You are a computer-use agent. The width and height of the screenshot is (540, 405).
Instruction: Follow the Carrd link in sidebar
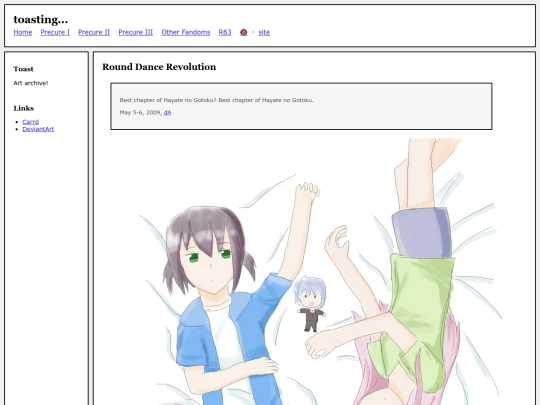[x=31, y=122]
